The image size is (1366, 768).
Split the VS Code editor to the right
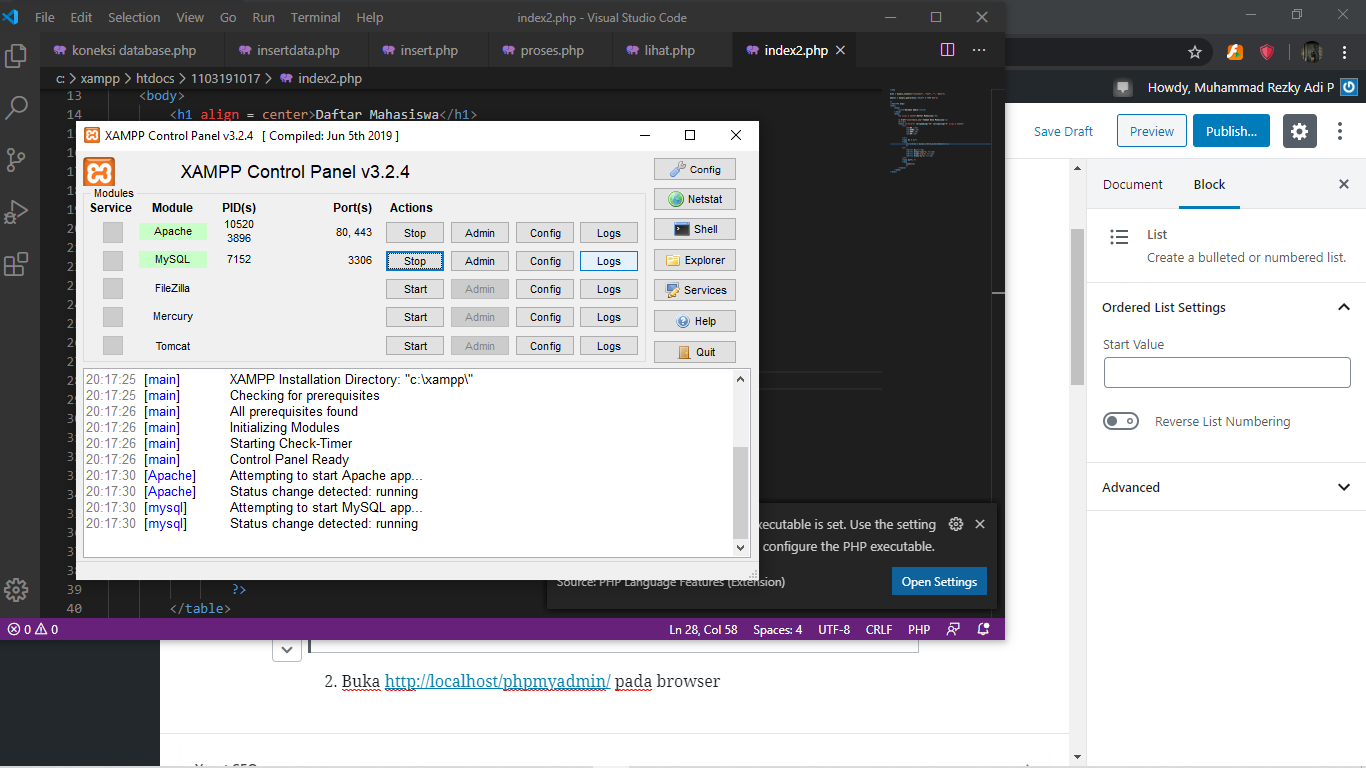[x=947, y=50]
